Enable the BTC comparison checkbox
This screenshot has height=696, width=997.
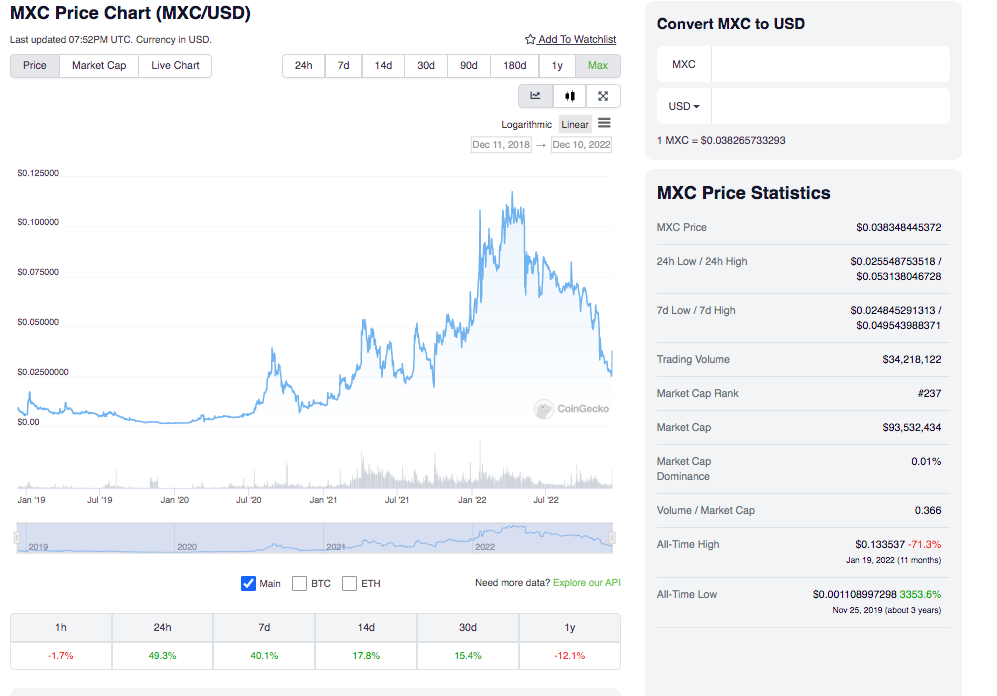click(x=299, y=583)
